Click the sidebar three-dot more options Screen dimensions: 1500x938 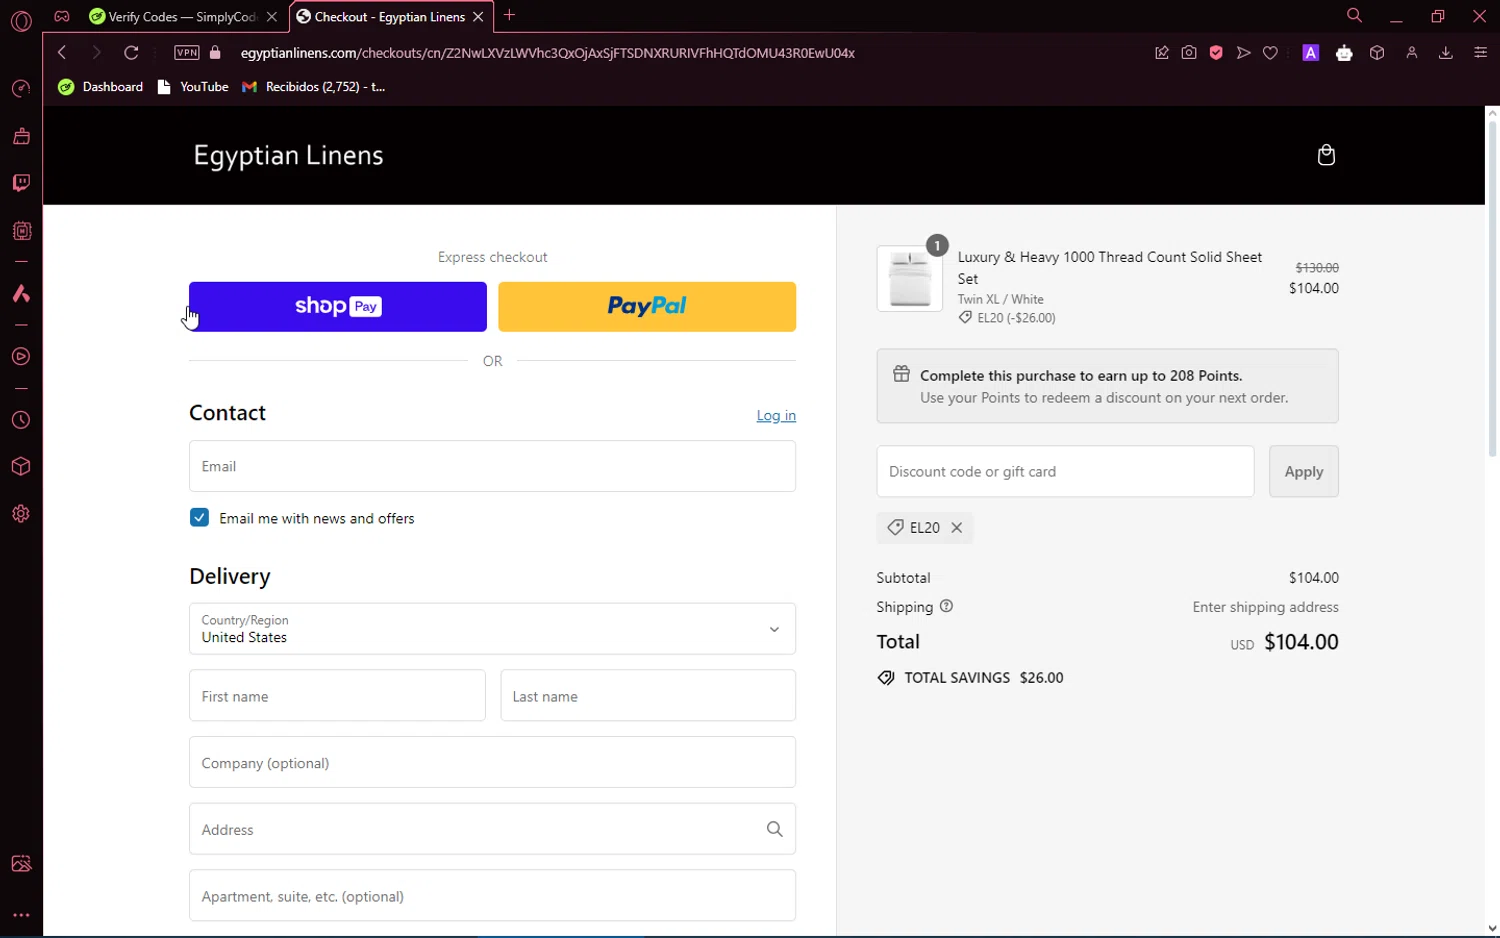coord(21,915)
